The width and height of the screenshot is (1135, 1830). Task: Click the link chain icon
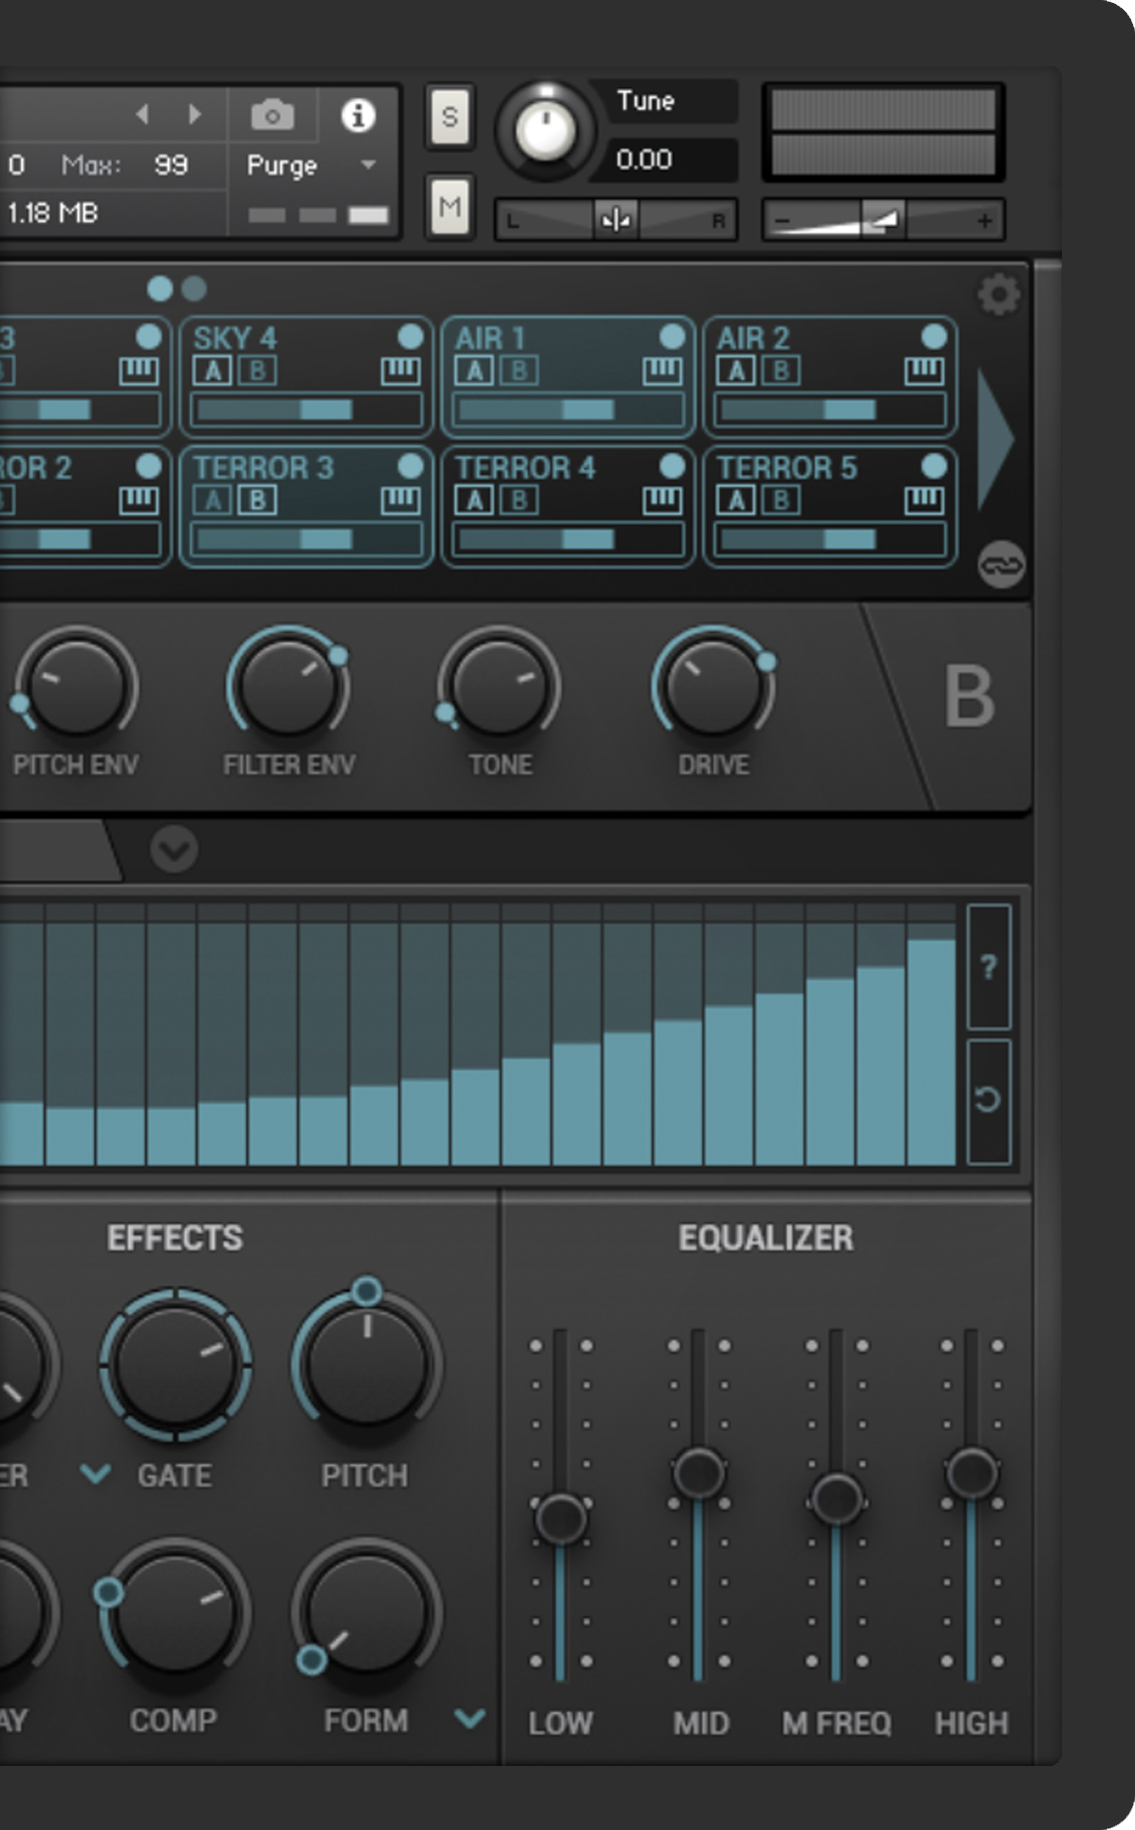(x=1001, y=565)
